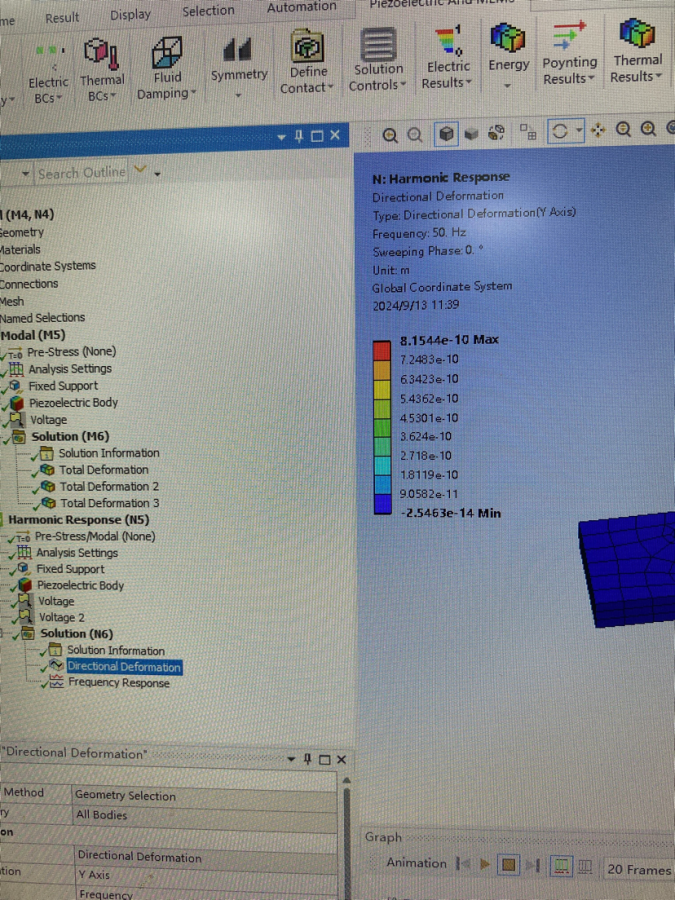
Task: Pin the Outline panel
Action: pos(298,136)
